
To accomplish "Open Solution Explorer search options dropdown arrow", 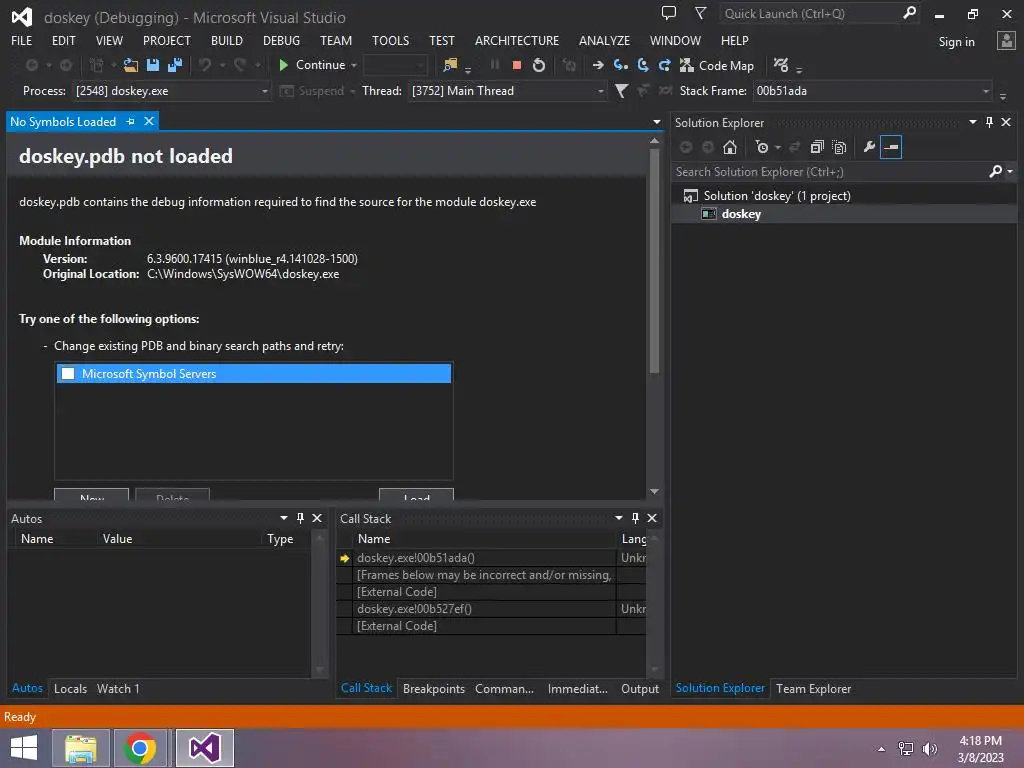I will click(x=1010, y=171).
